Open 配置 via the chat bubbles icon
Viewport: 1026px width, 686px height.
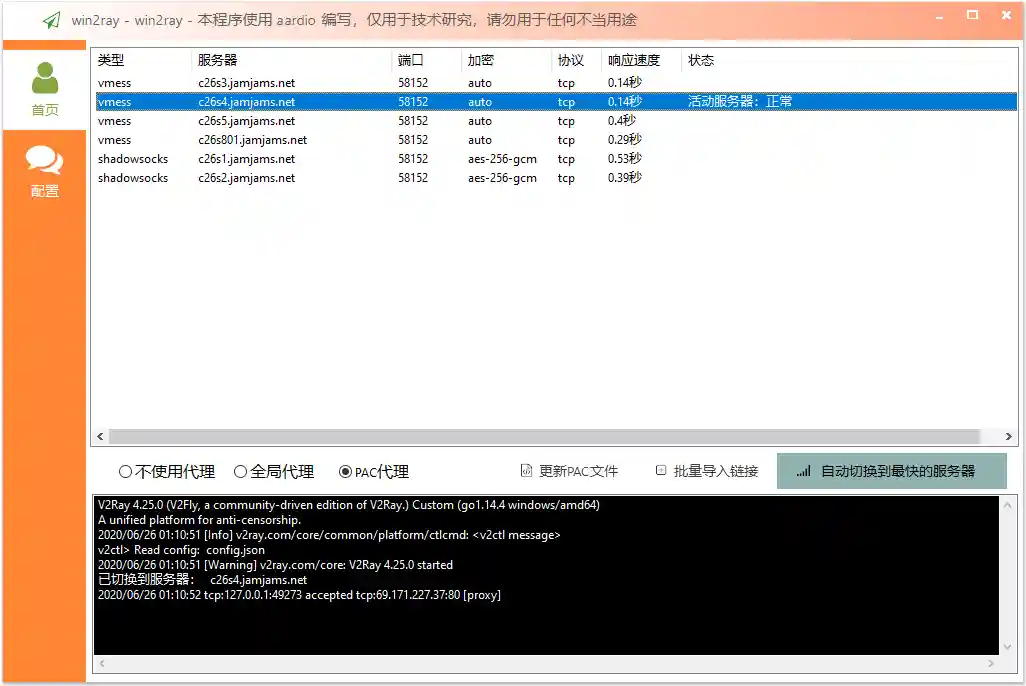pyautogui.click(x=44, y=160)
